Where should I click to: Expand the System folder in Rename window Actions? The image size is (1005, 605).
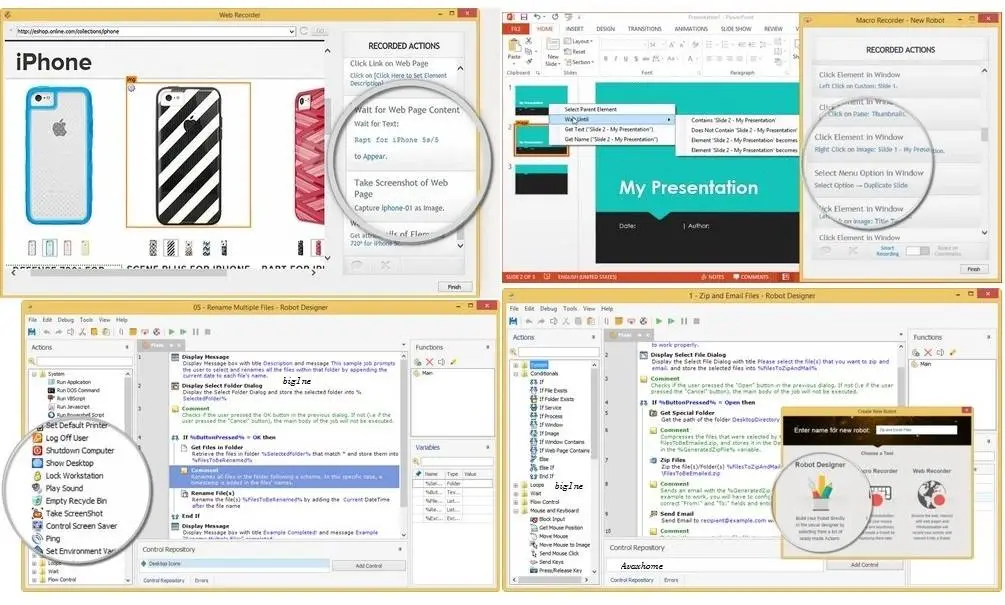(x=34, y=374)
